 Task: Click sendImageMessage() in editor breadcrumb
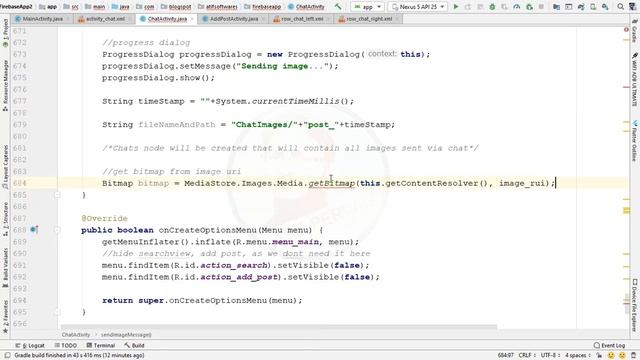coord(126,335)
